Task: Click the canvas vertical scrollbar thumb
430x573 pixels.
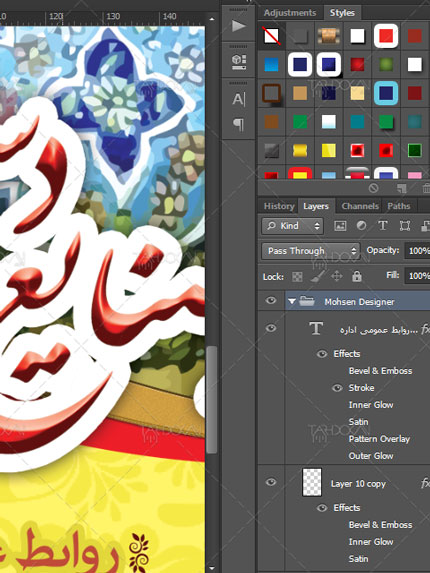Action: pos(212,399)
